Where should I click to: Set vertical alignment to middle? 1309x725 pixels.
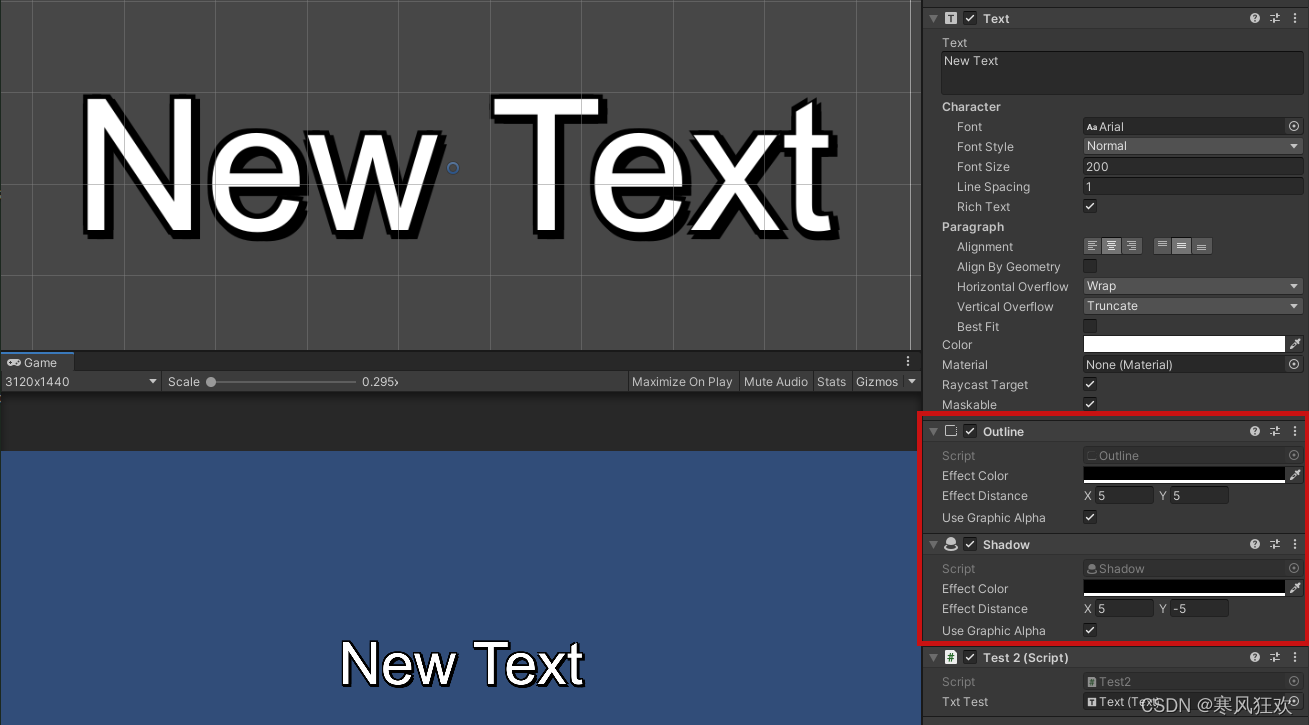click(x=1182, y=246)
